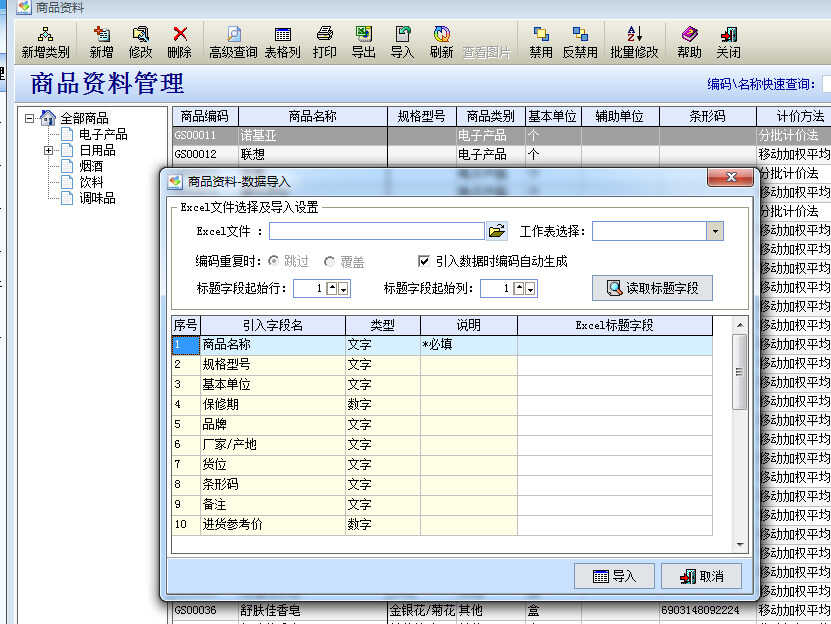Click the Excel文件 path input field
The image size is (831, 624).
coord(376,231)
